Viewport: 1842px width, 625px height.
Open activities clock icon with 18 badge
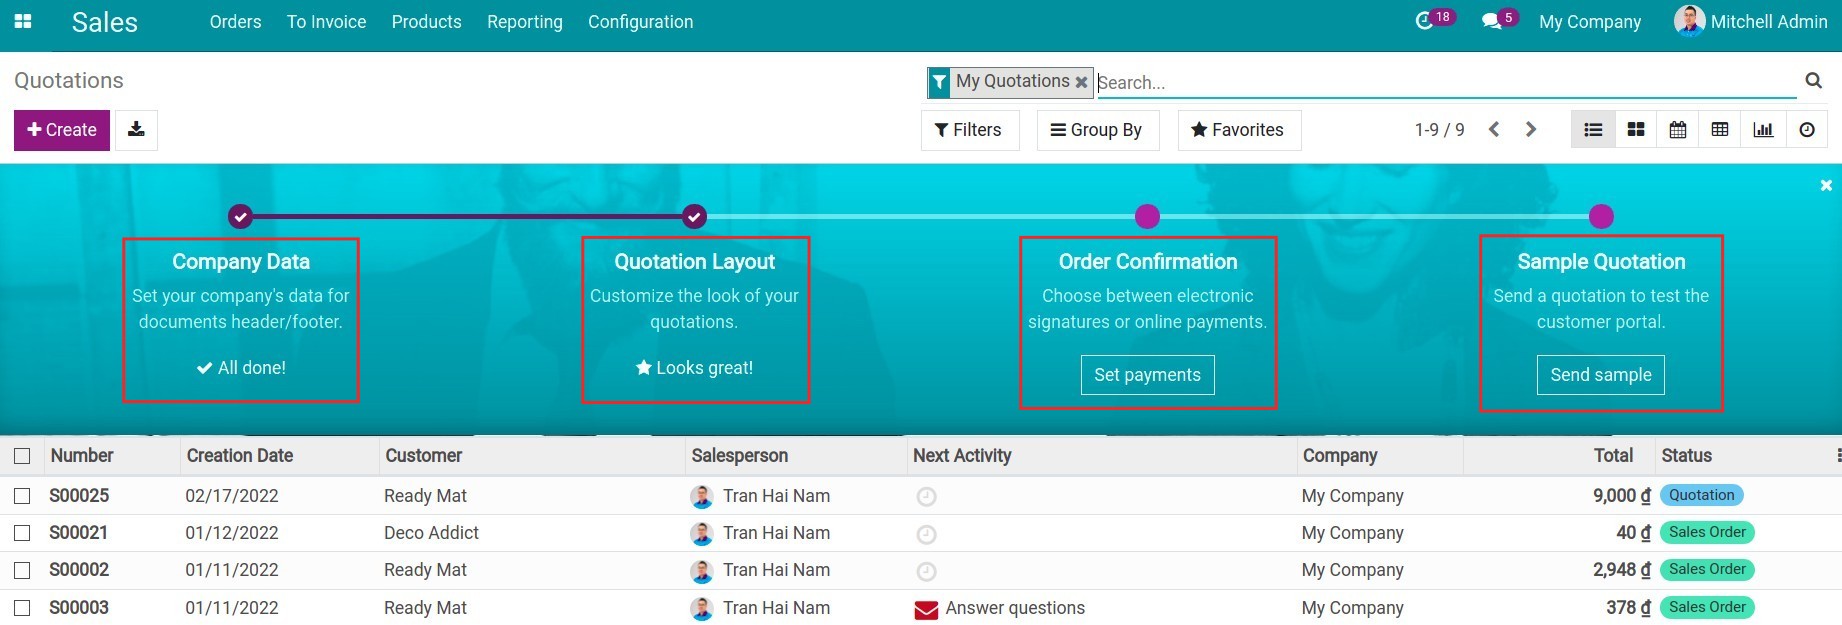point(1425,21)
